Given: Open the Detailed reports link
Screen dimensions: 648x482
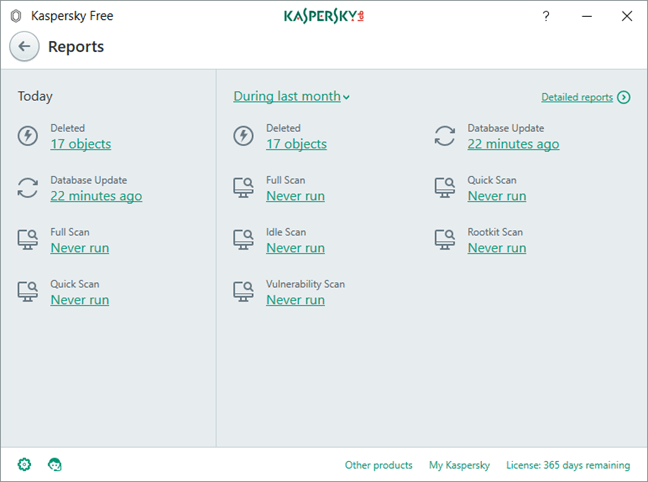Looking at the screenshot, I should tap(577, 97).
